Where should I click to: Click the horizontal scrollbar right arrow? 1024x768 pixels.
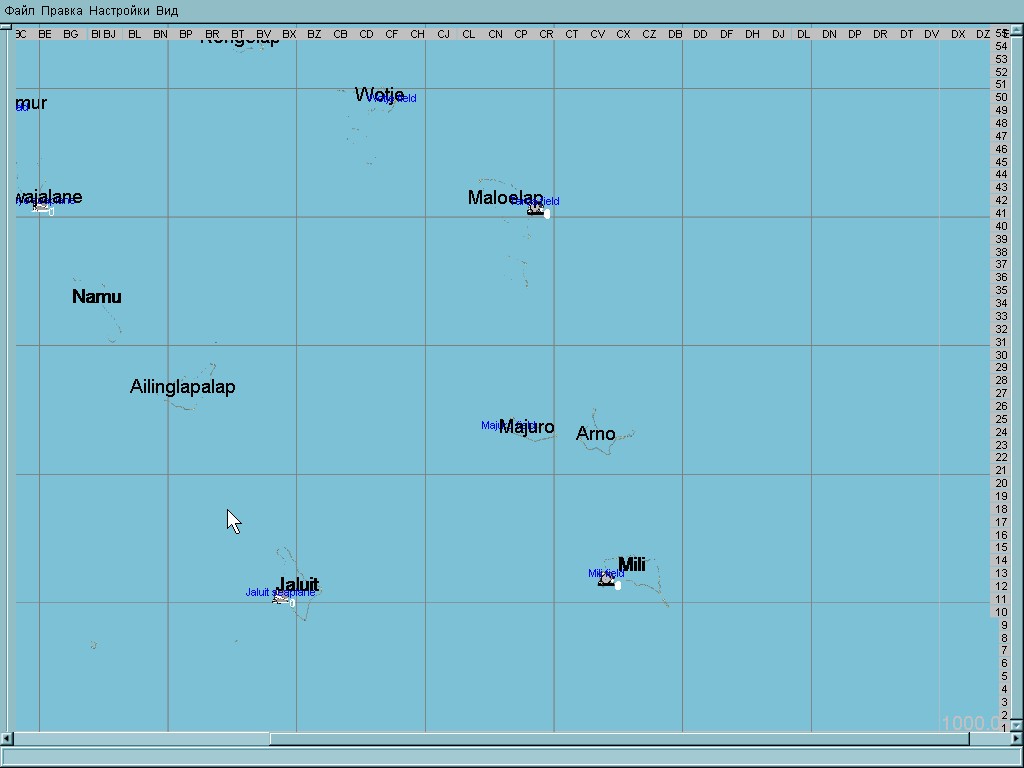(x=1017, y=739)
